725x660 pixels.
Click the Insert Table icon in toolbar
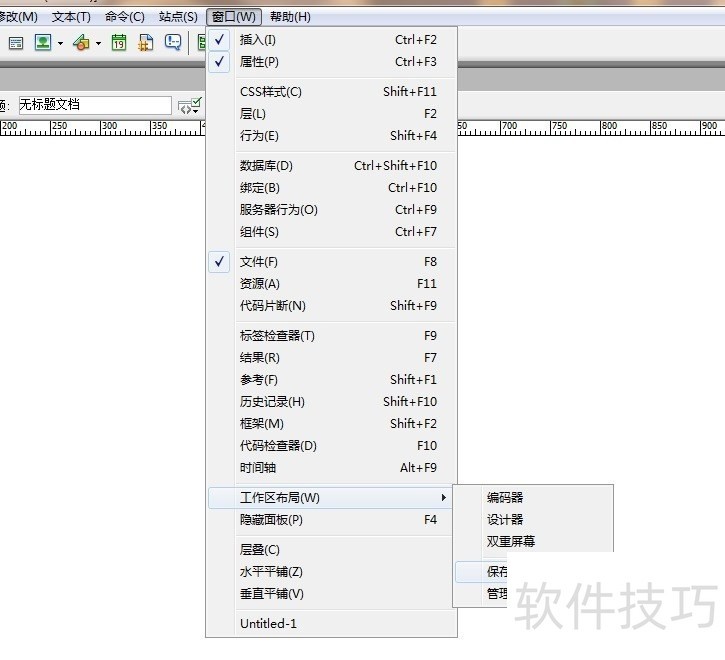coord(16,43)
